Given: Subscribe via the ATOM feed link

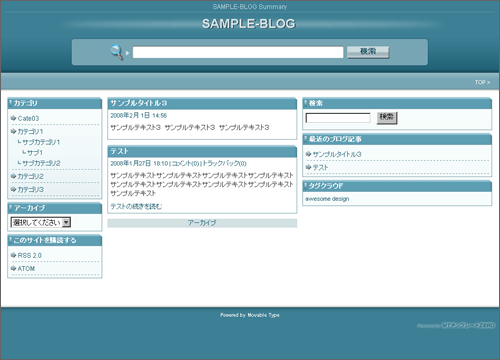Looking at the screenshot, I should (26, 268).
